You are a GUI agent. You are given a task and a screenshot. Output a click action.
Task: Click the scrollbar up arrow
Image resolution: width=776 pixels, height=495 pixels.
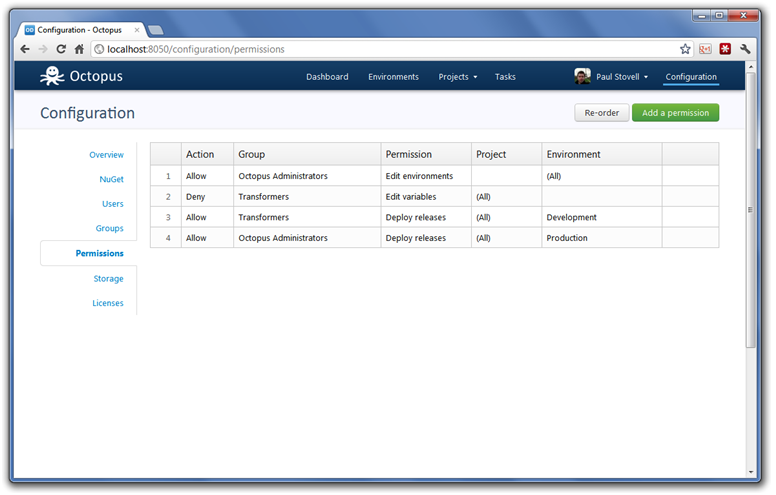pyautogui.click(x=751, y=66)
